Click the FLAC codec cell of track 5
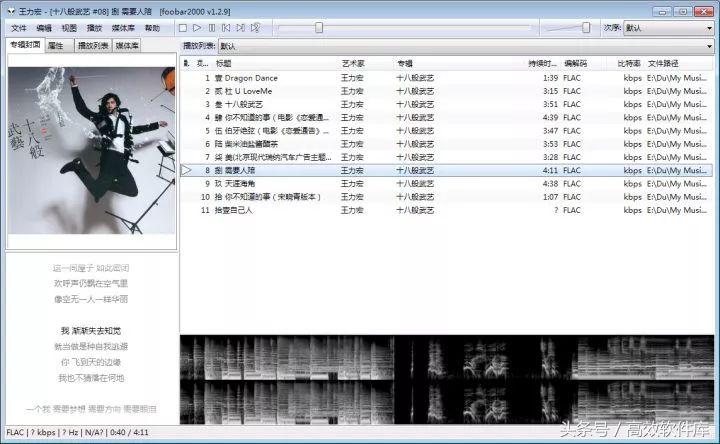The width and height of the screenshot is (720, 444). pyautogui.click(x=572, y=131)
